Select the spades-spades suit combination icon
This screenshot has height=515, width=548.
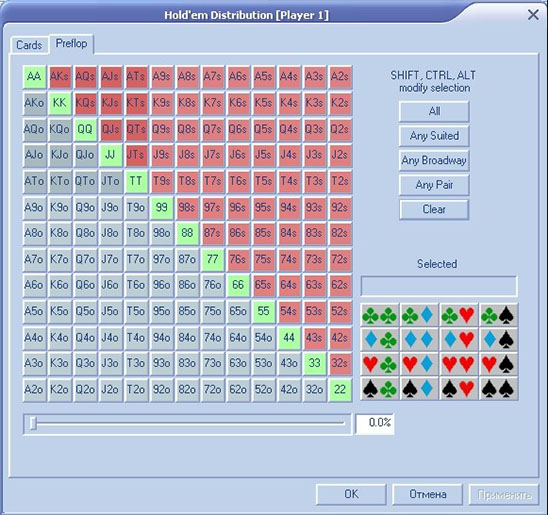click(x=498, y=389)
